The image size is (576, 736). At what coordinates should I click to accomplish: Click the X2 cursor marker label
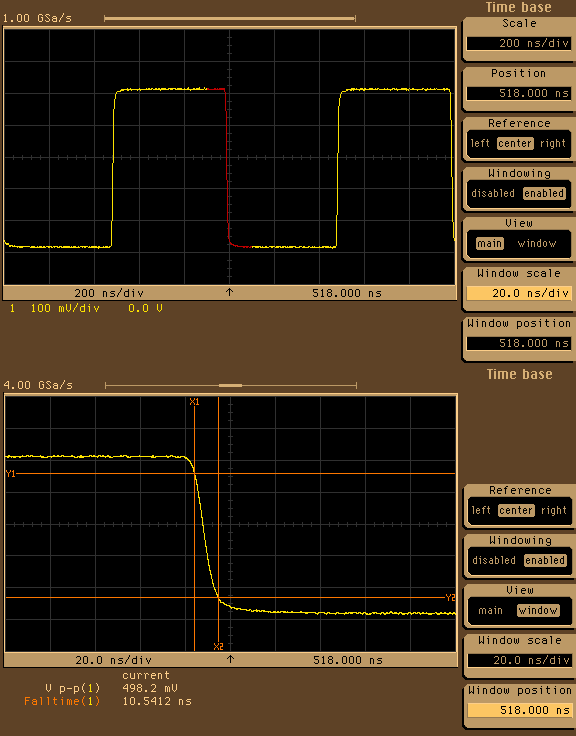pyautogui.click(x=218, y=646)
